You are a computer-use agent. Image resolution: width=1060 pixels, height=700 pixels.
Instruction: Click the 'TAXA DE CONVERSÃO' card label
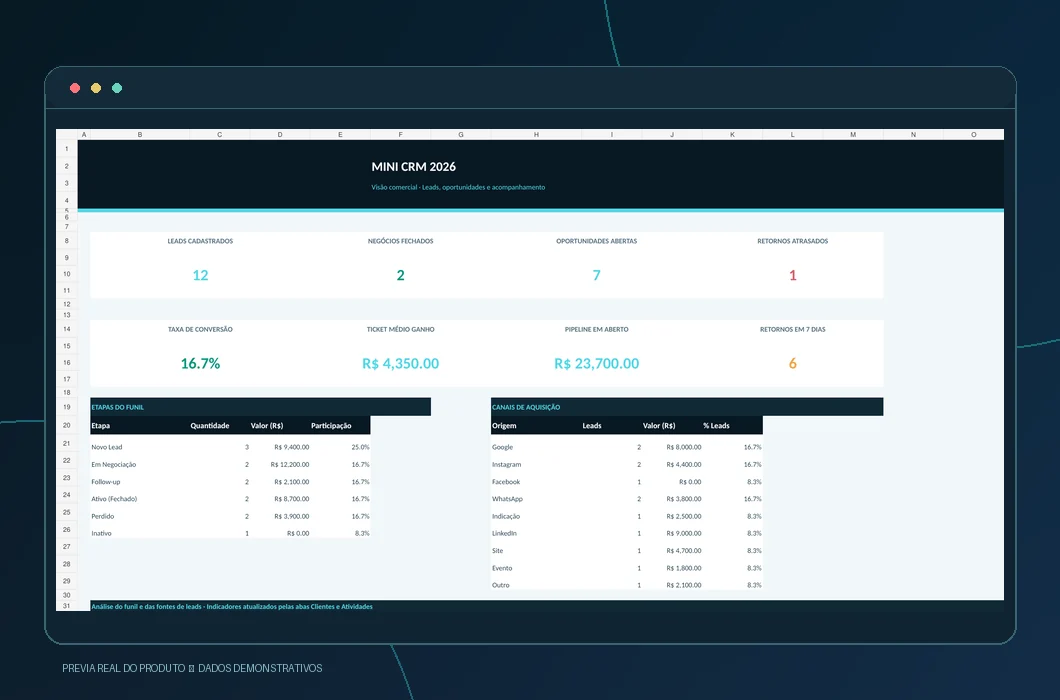click(200, 329)
